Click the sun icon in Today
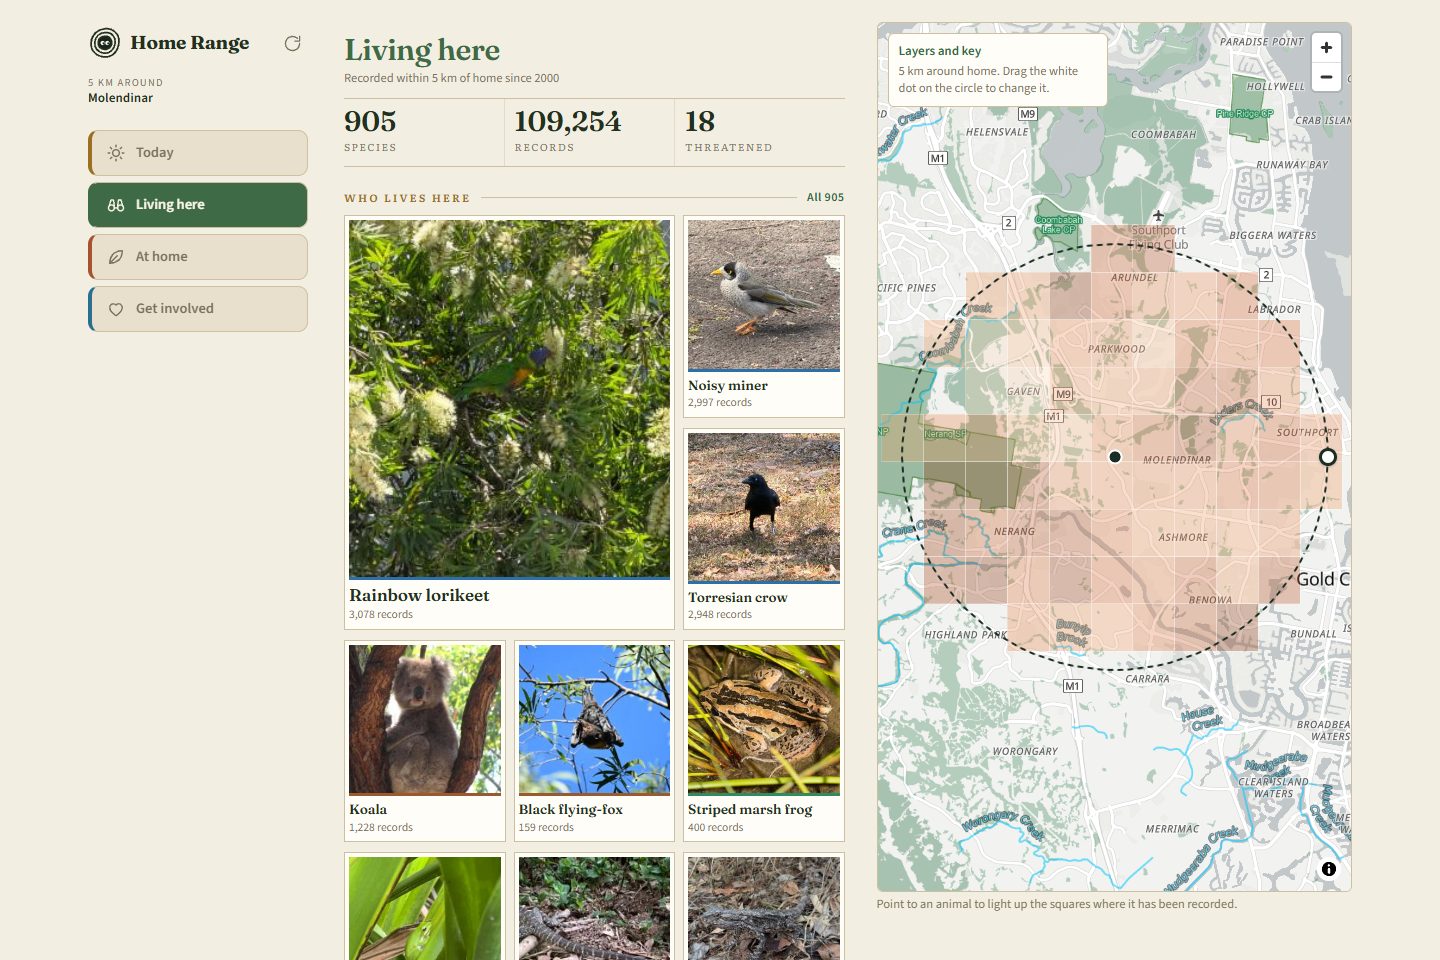 (x=116, y=153)
